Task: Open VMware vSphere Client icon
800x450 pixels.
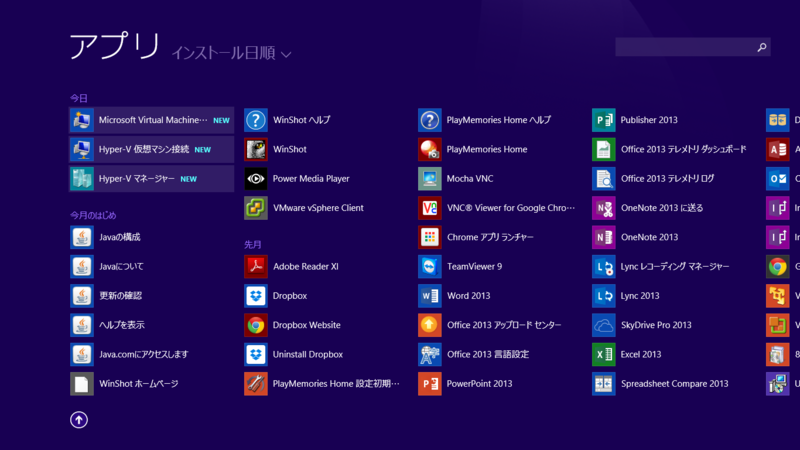Action: coord(256,208)
